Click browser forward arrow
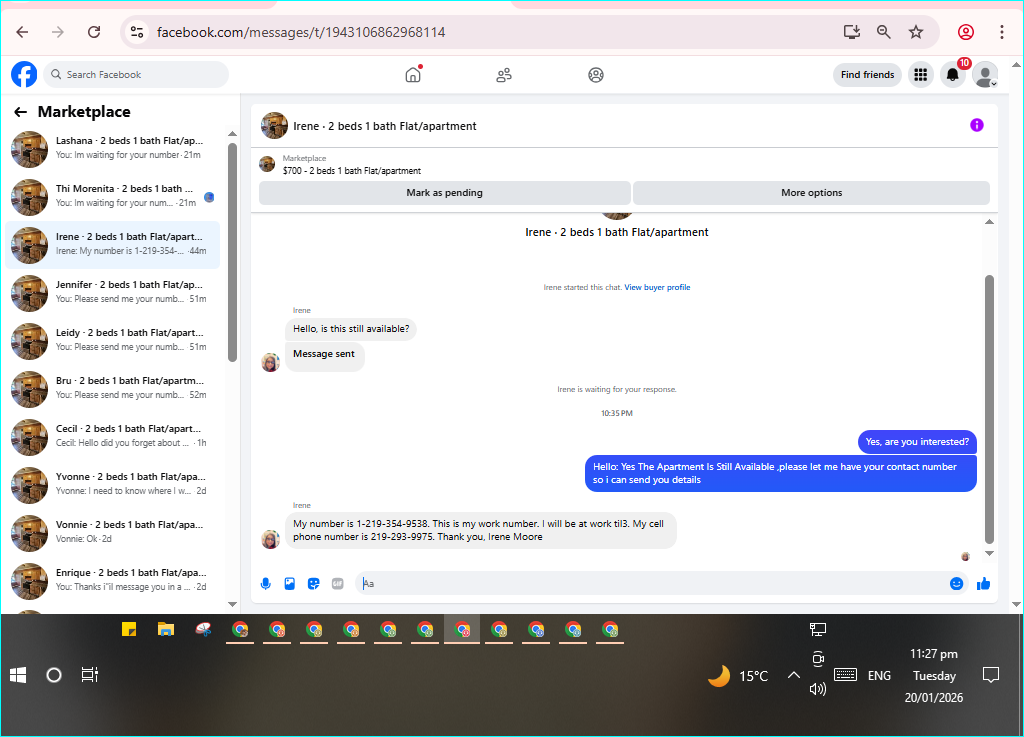 coord(58,32)
